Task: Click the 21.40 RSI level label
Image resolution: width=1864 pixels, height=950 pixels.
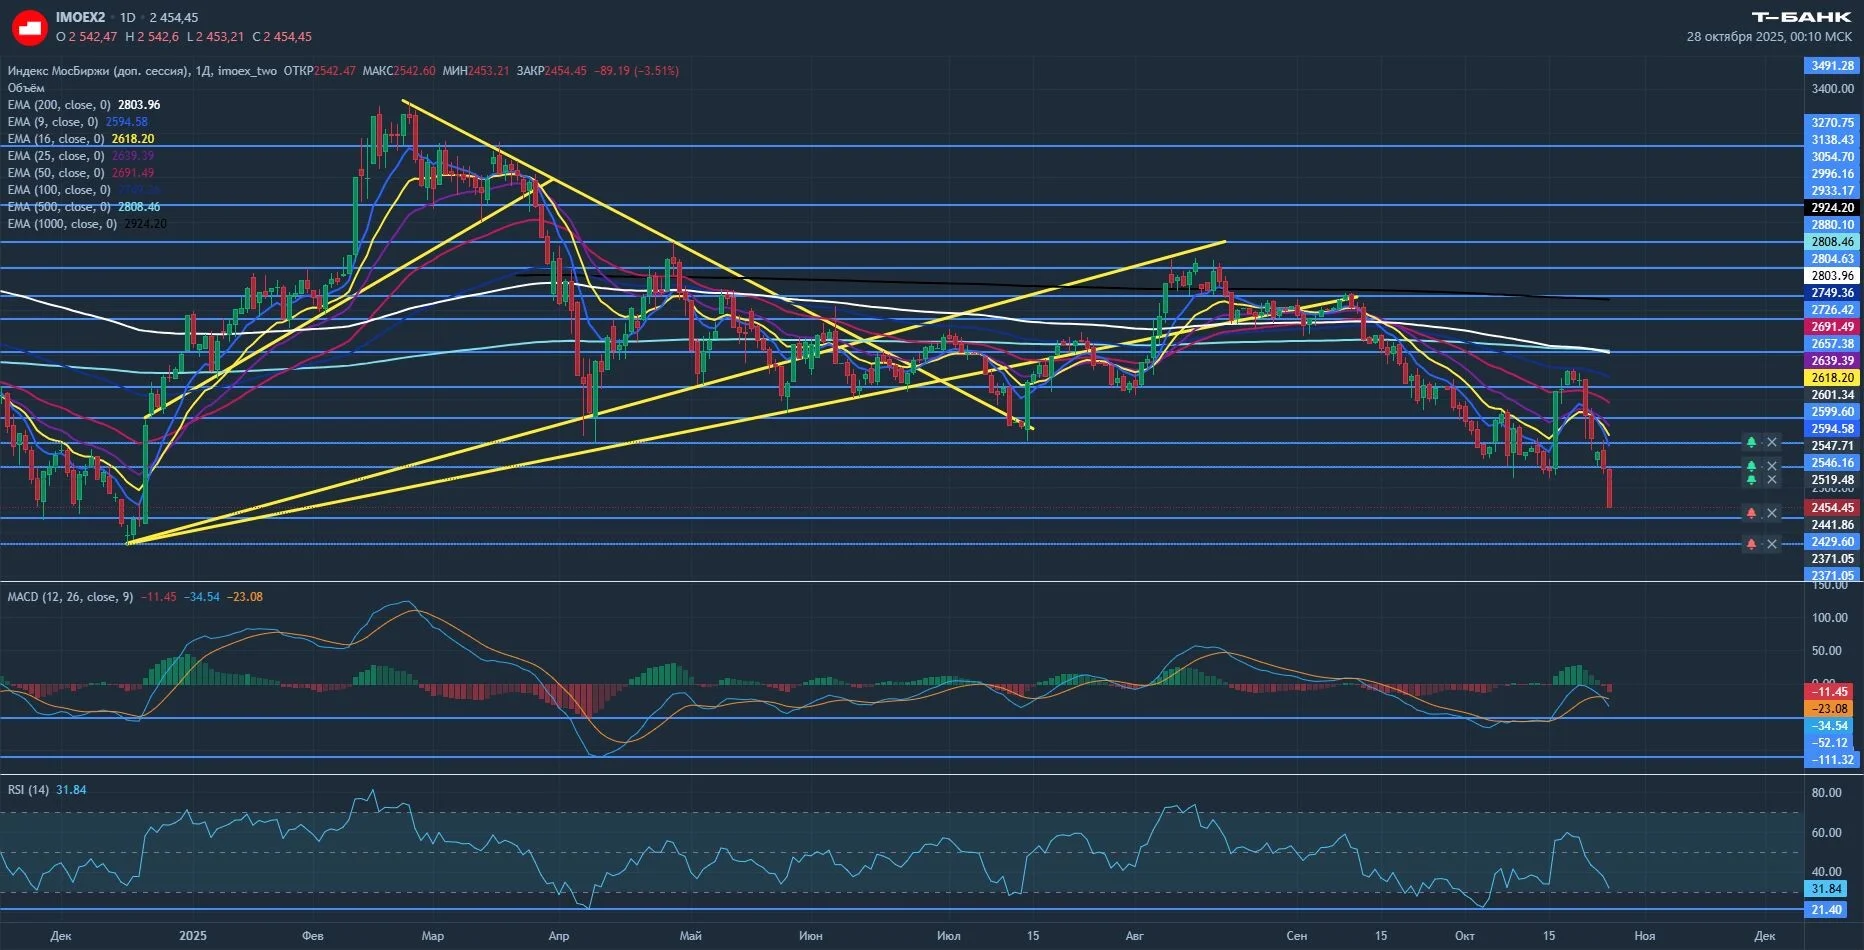Action: (1826, 910)
